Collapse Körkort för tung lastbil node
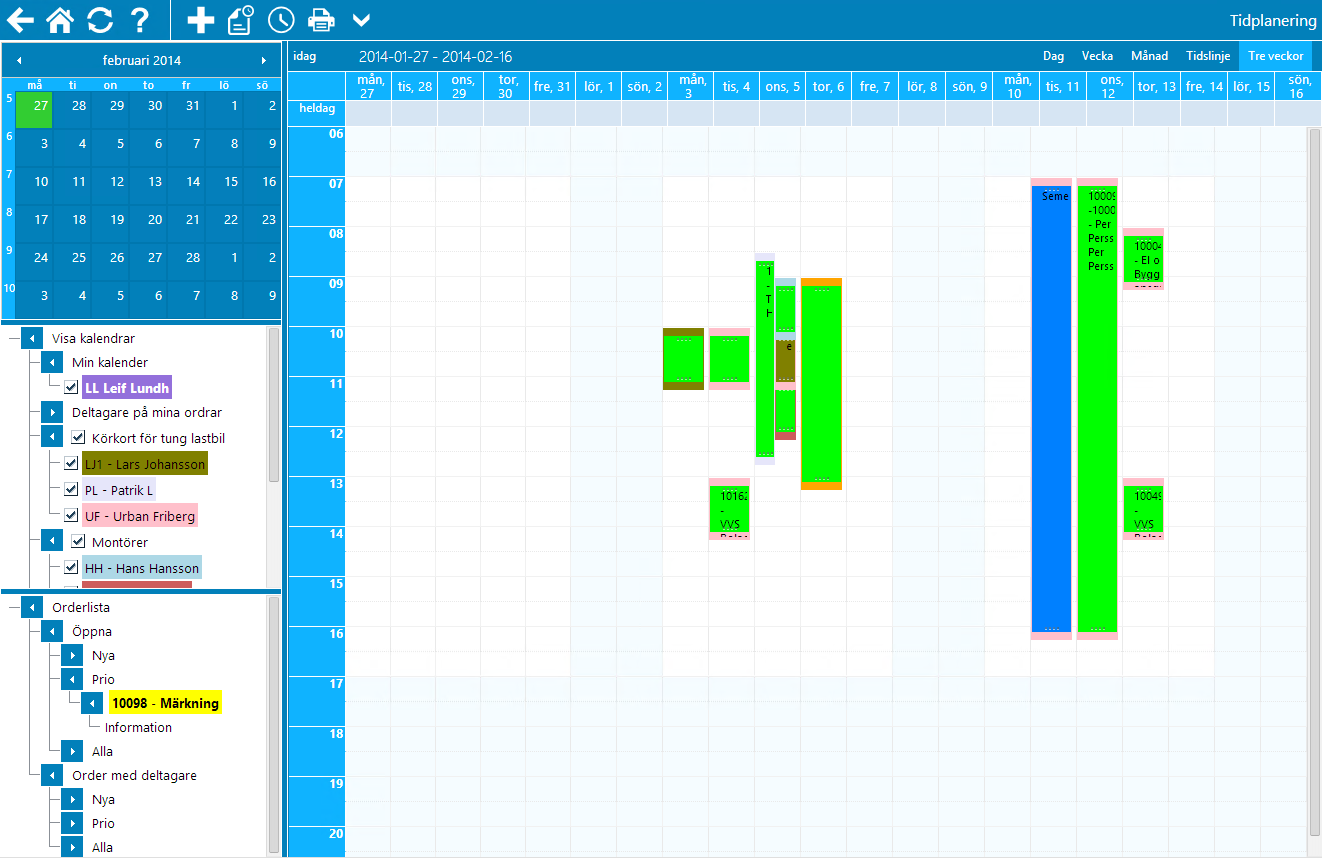 pos(52,437)
